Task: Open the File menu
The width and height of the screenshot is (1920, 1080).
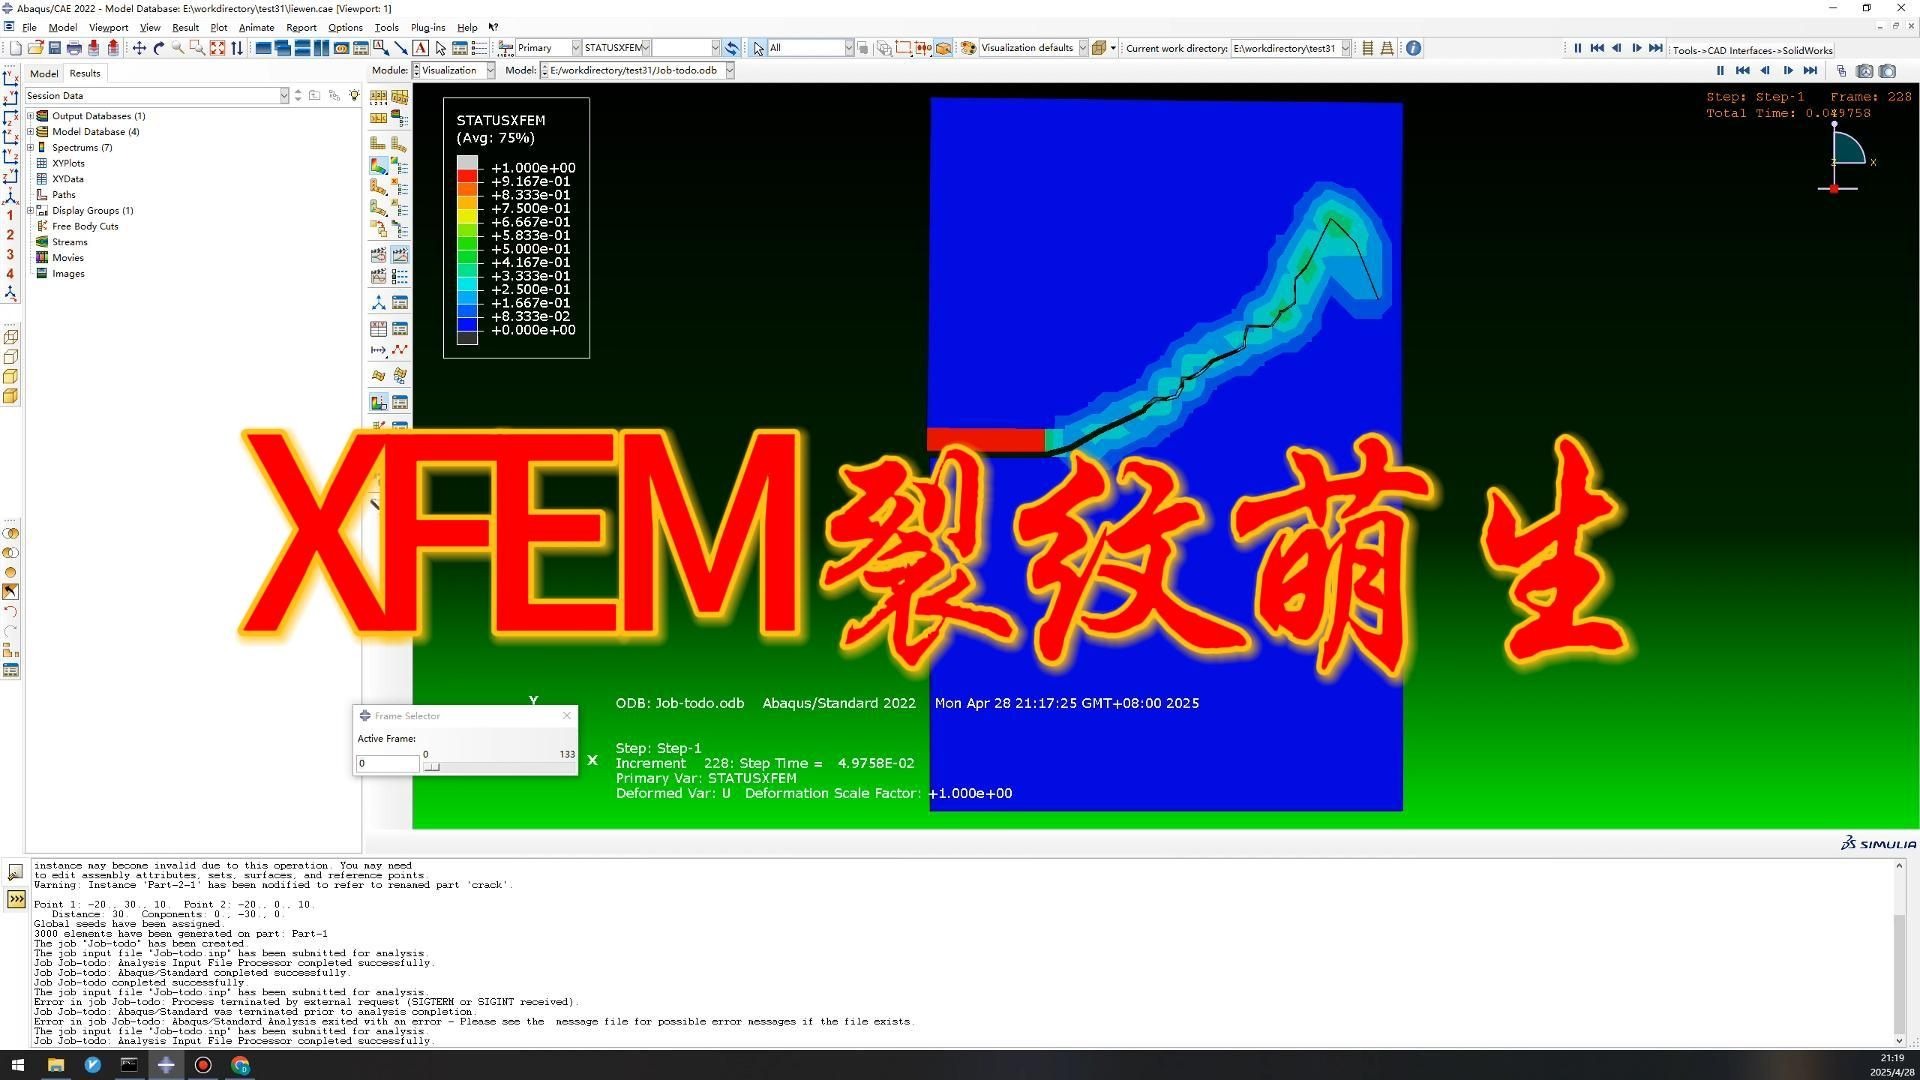Action: [29, 28]
